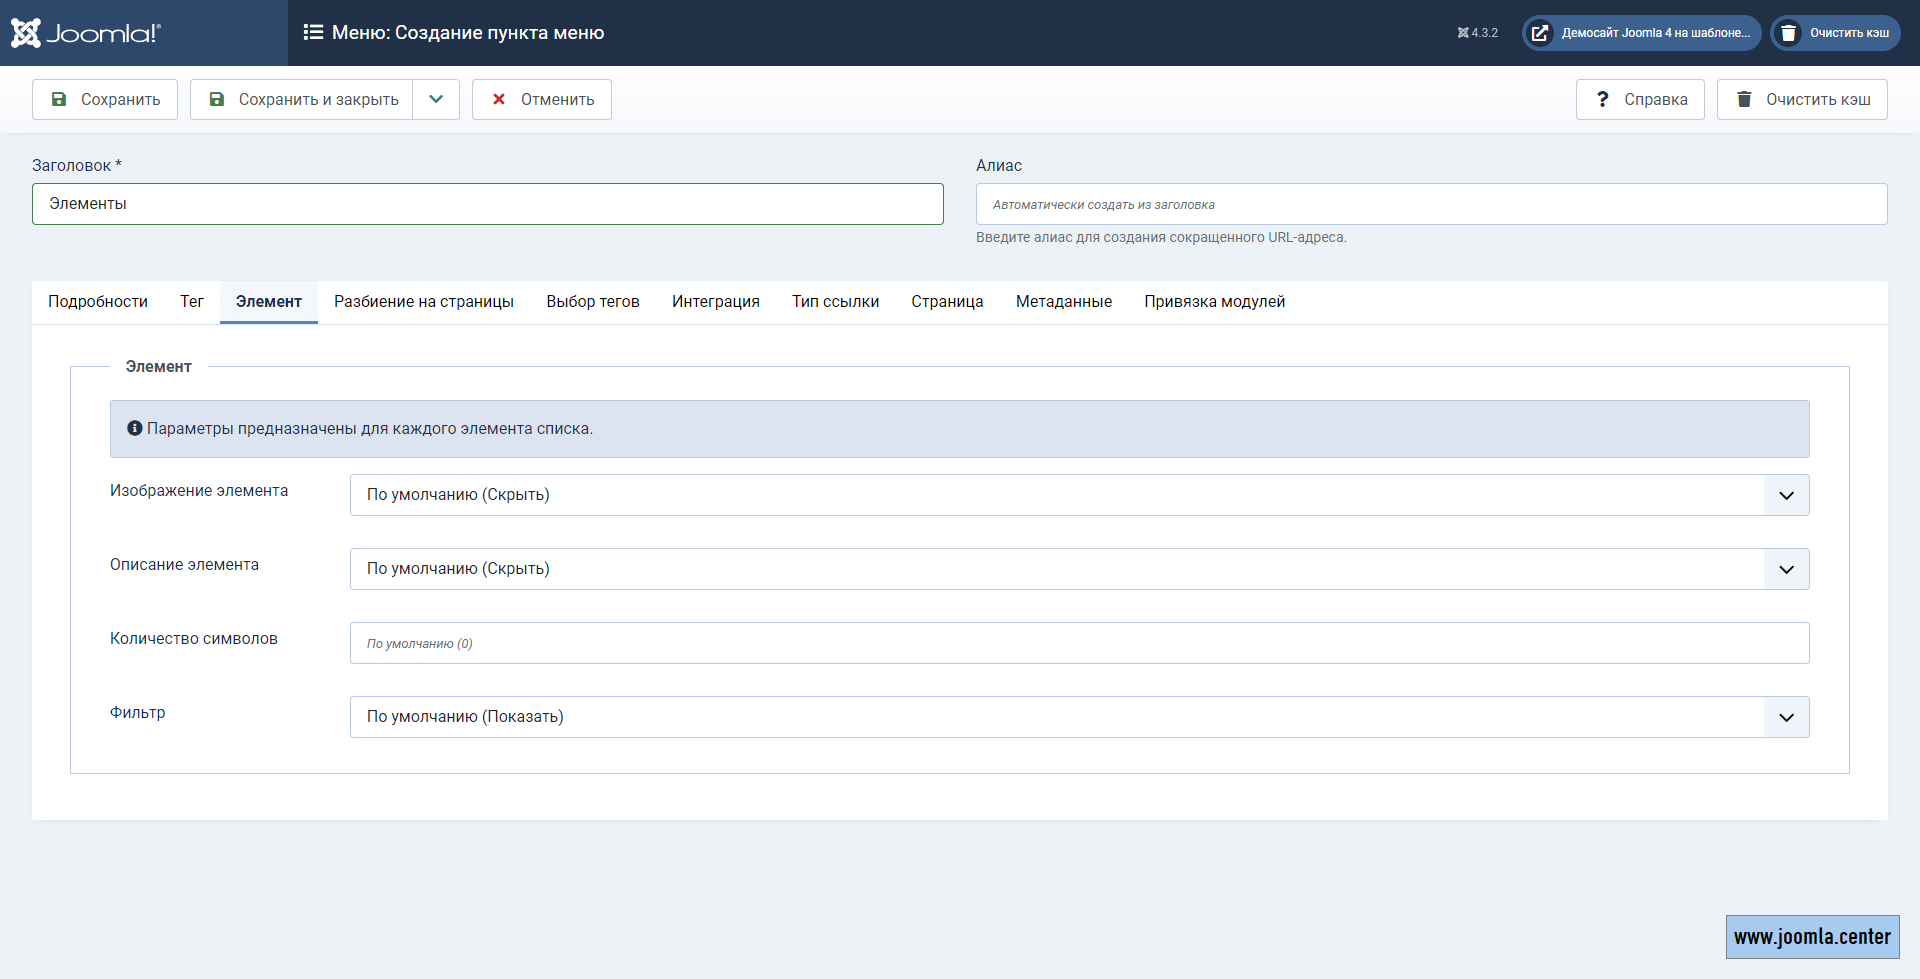1920x979 pixels.
Task: Switch to the Pagination tab
Action: point(424,302)
